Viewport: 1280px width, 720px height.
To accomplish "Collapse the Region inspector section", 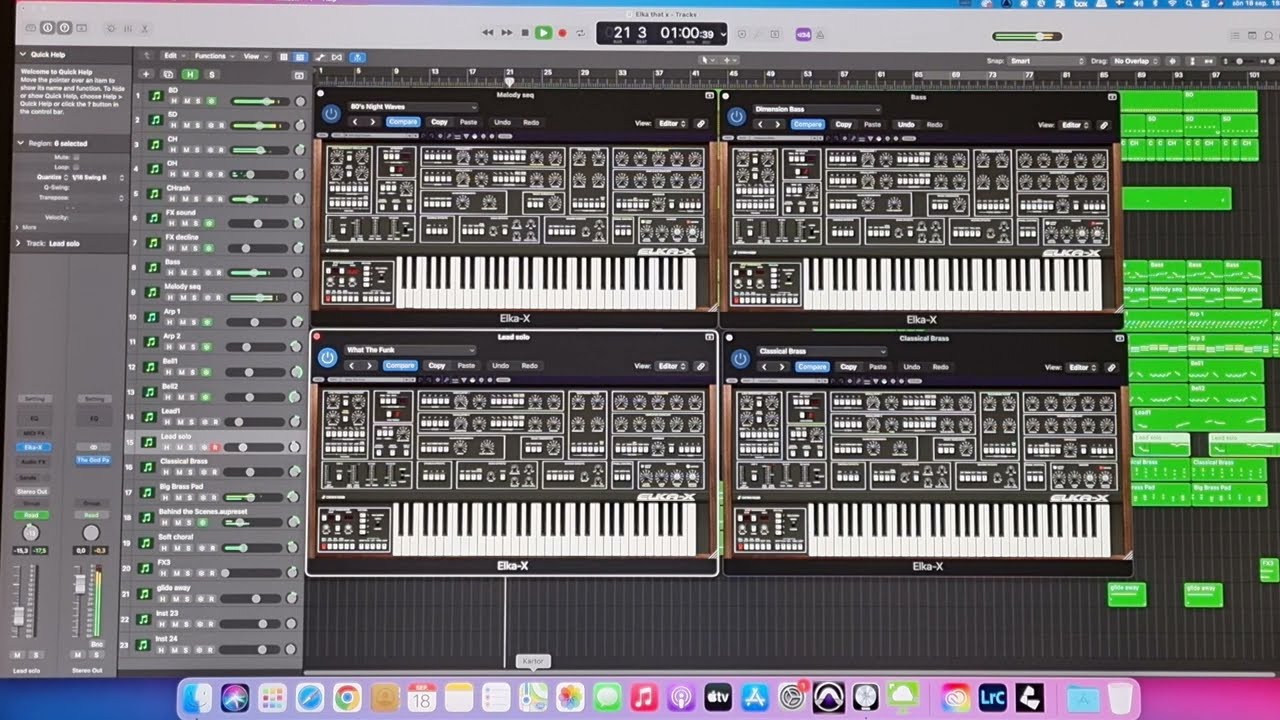I will pyautogui.click(x=21, y=143).
